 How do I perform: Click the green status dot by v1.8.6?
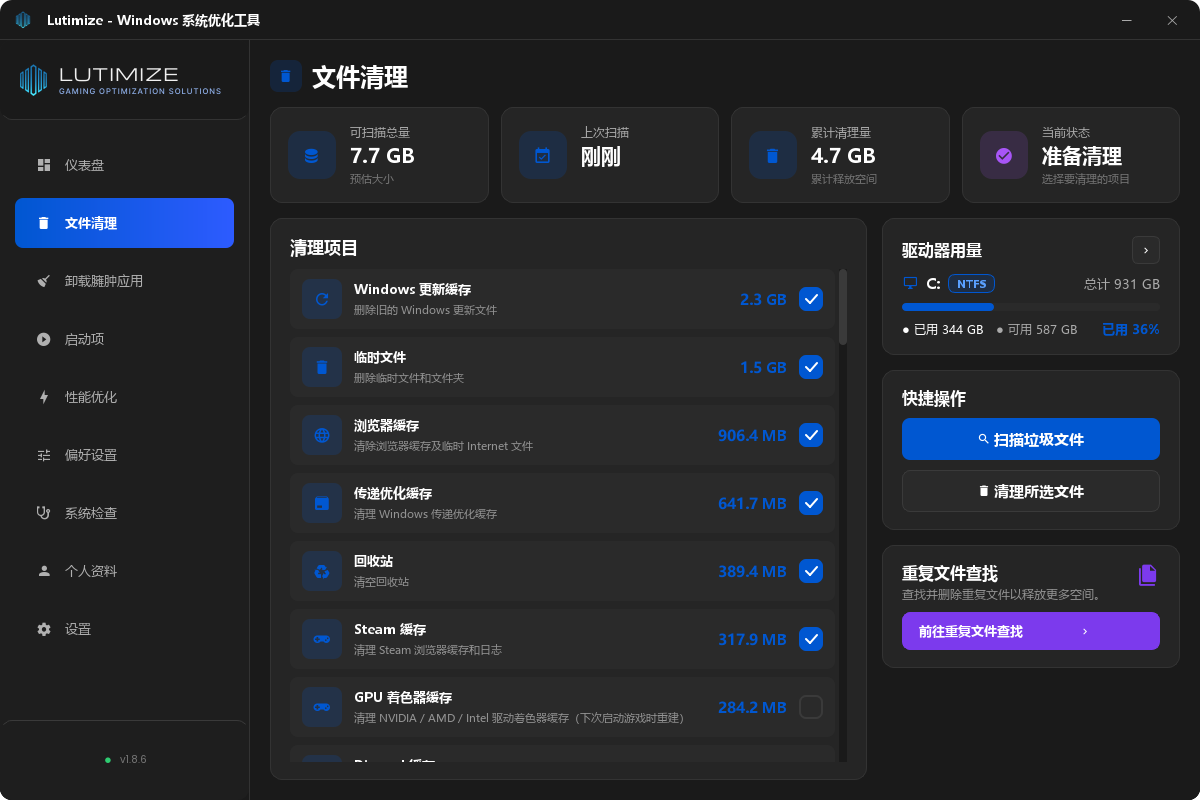pyautogui.click(x=108, y=760)
